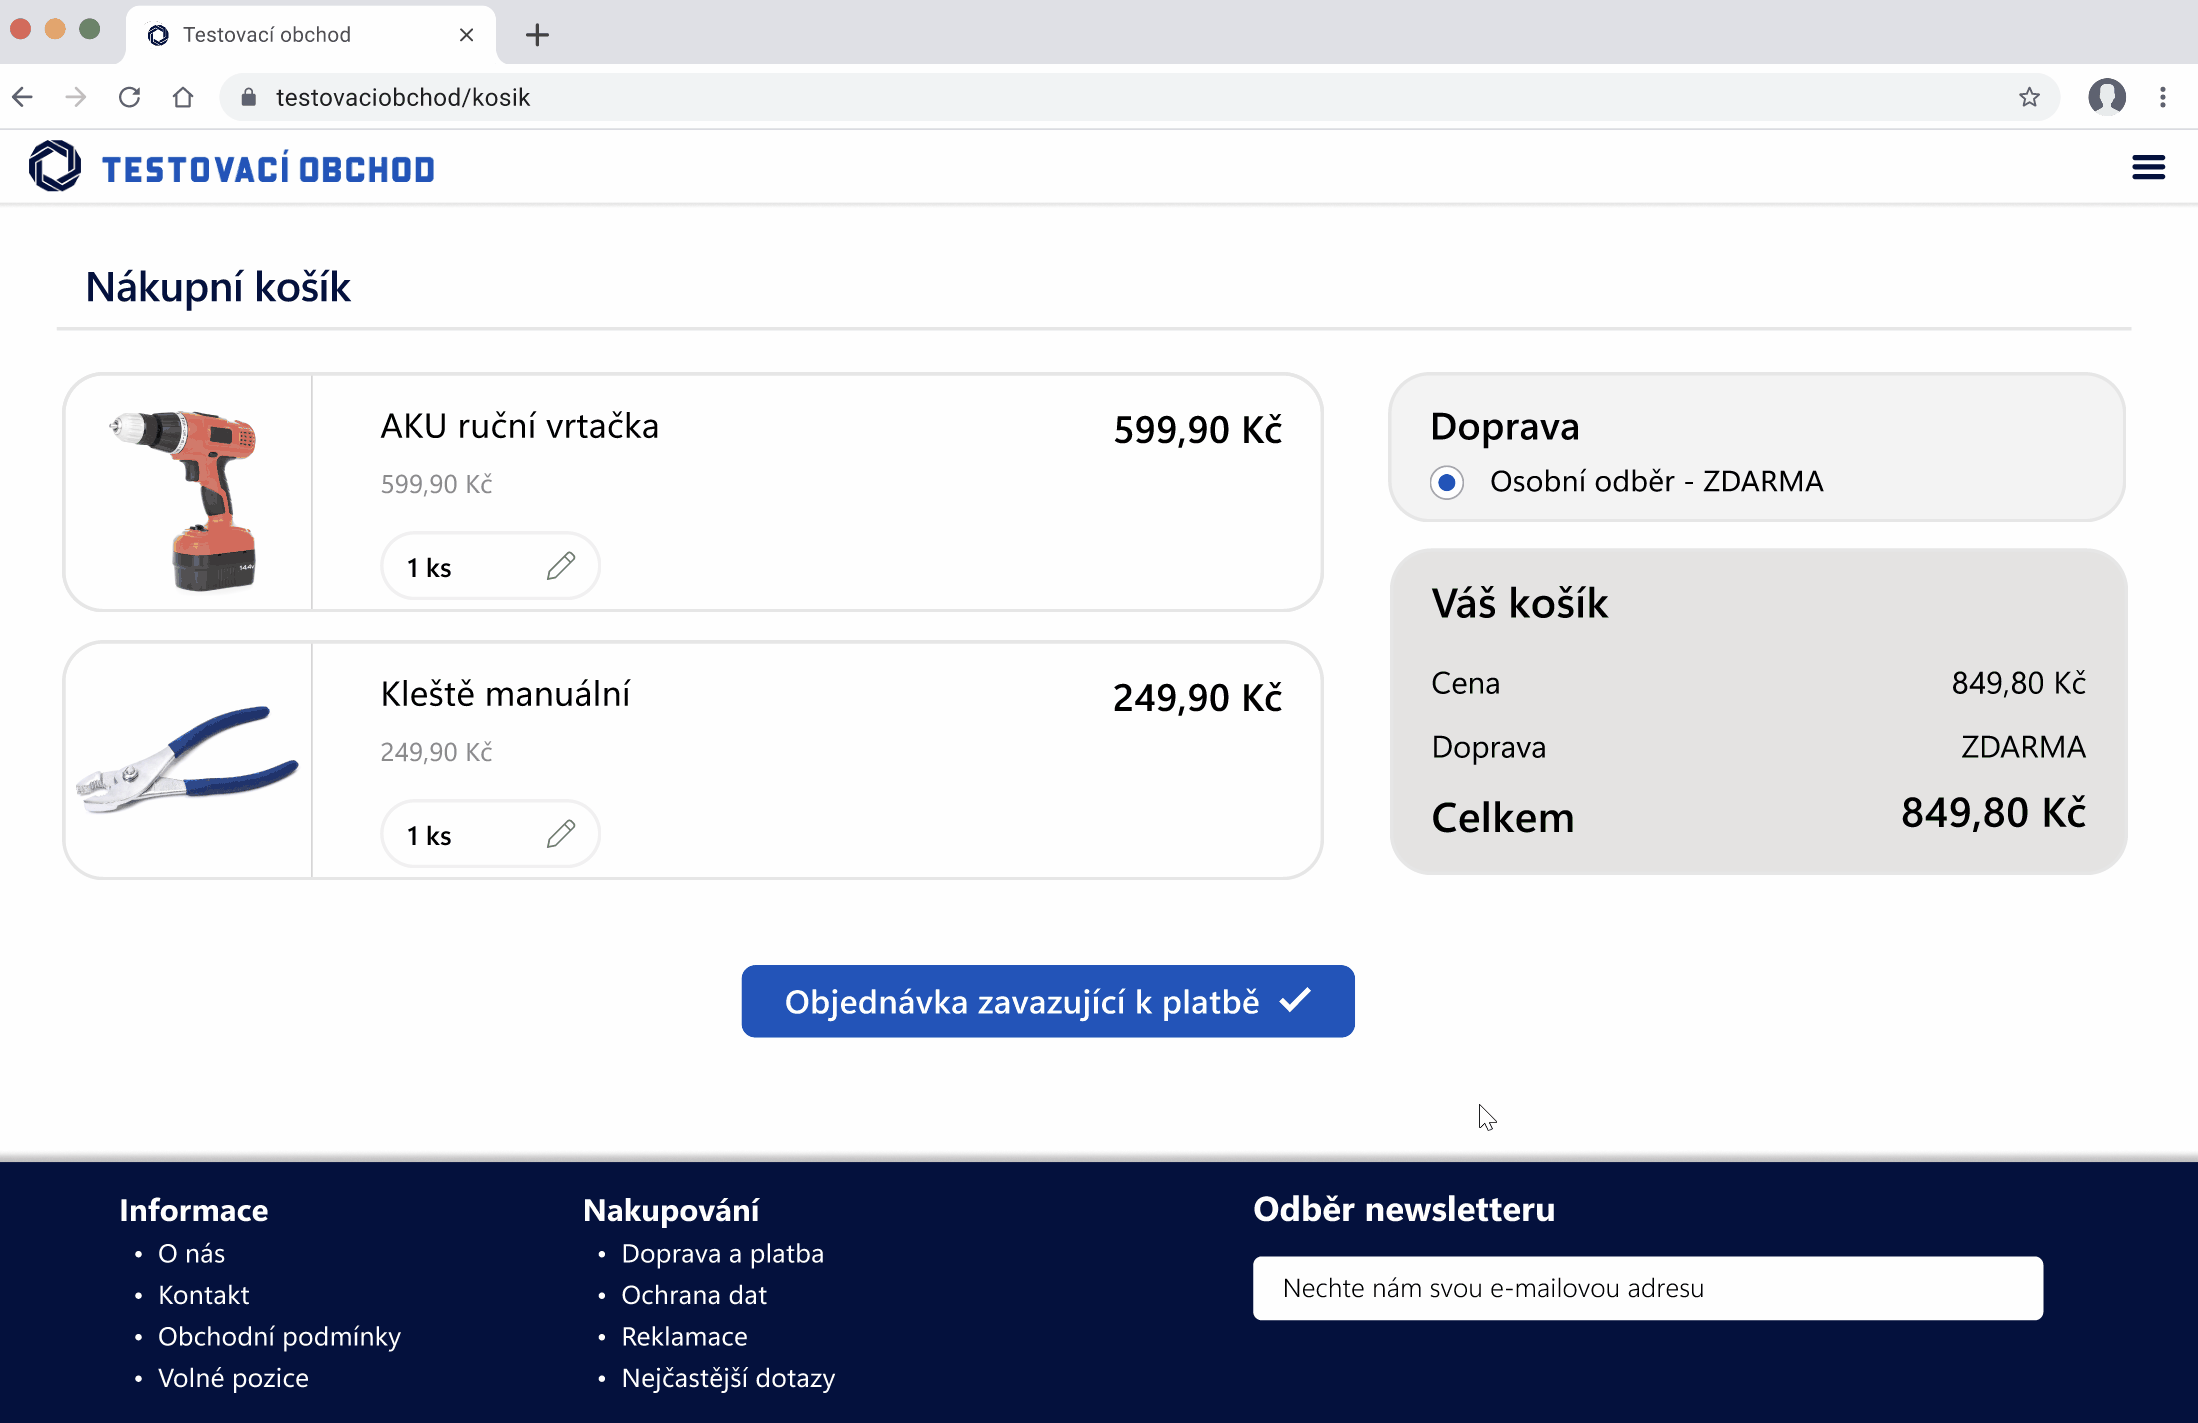Click ZDARMA shipping value in Váš košík
Image resolution: width=2198 pixels, height=1423 pixels.
pos(2023,747)
